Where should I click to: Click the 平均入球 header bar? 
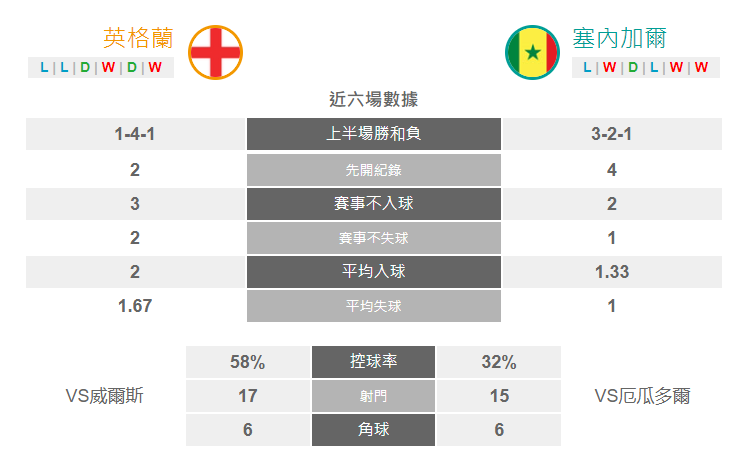pyautogui.click(x=374, y=272)
